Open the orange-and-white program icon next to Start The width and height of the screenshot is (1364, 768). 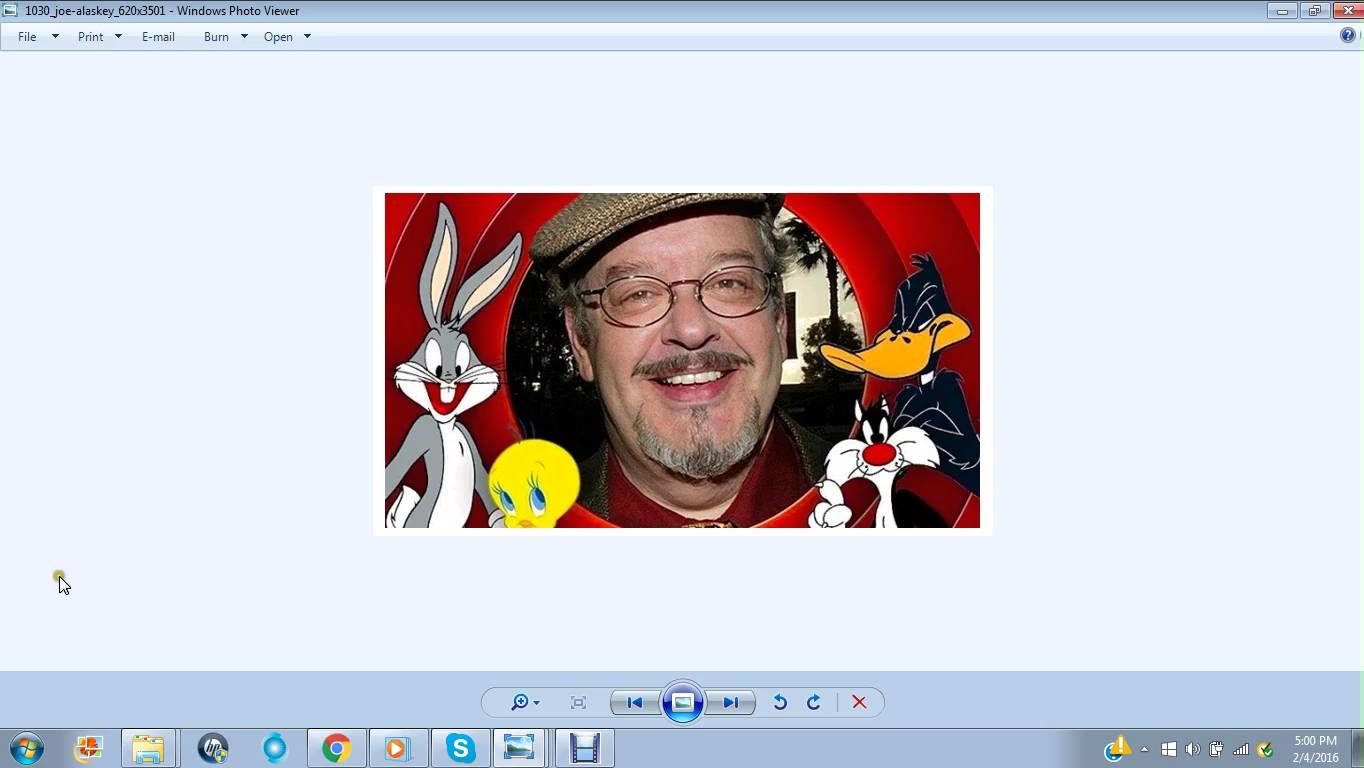pyautogui.click(x=88, y=748)
